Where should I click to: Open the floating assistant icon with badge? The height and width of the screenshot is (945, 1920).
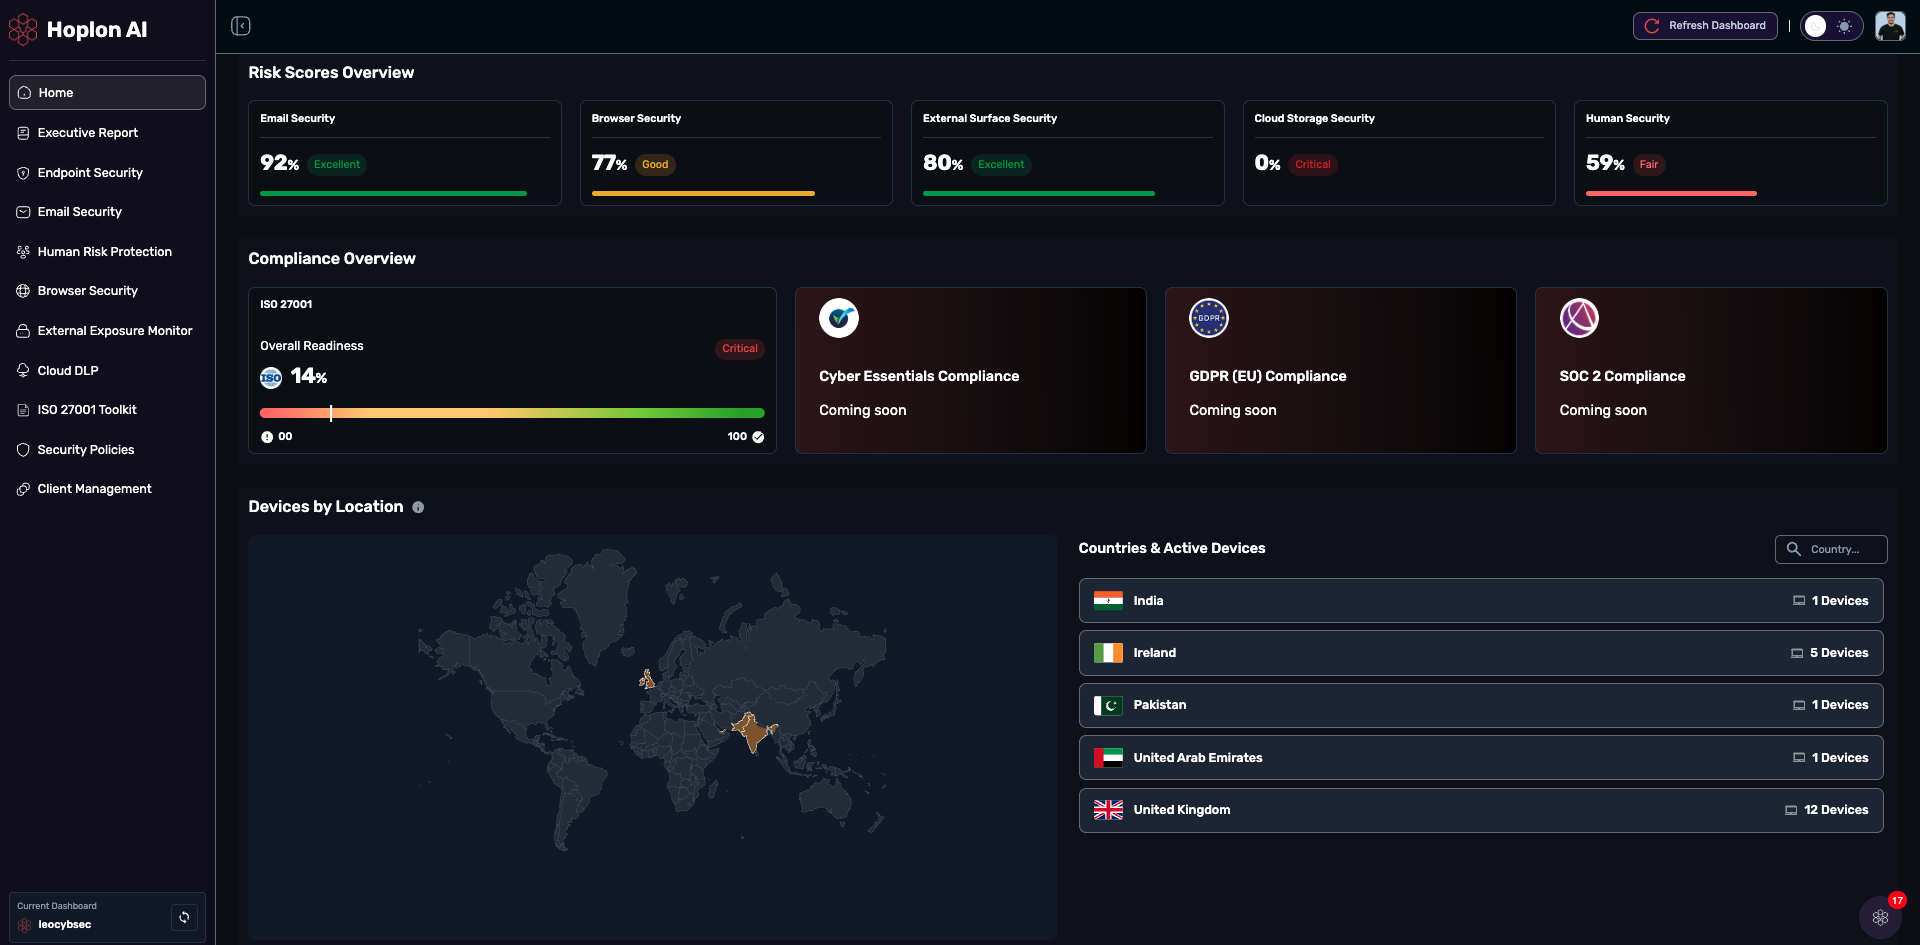1880,917
